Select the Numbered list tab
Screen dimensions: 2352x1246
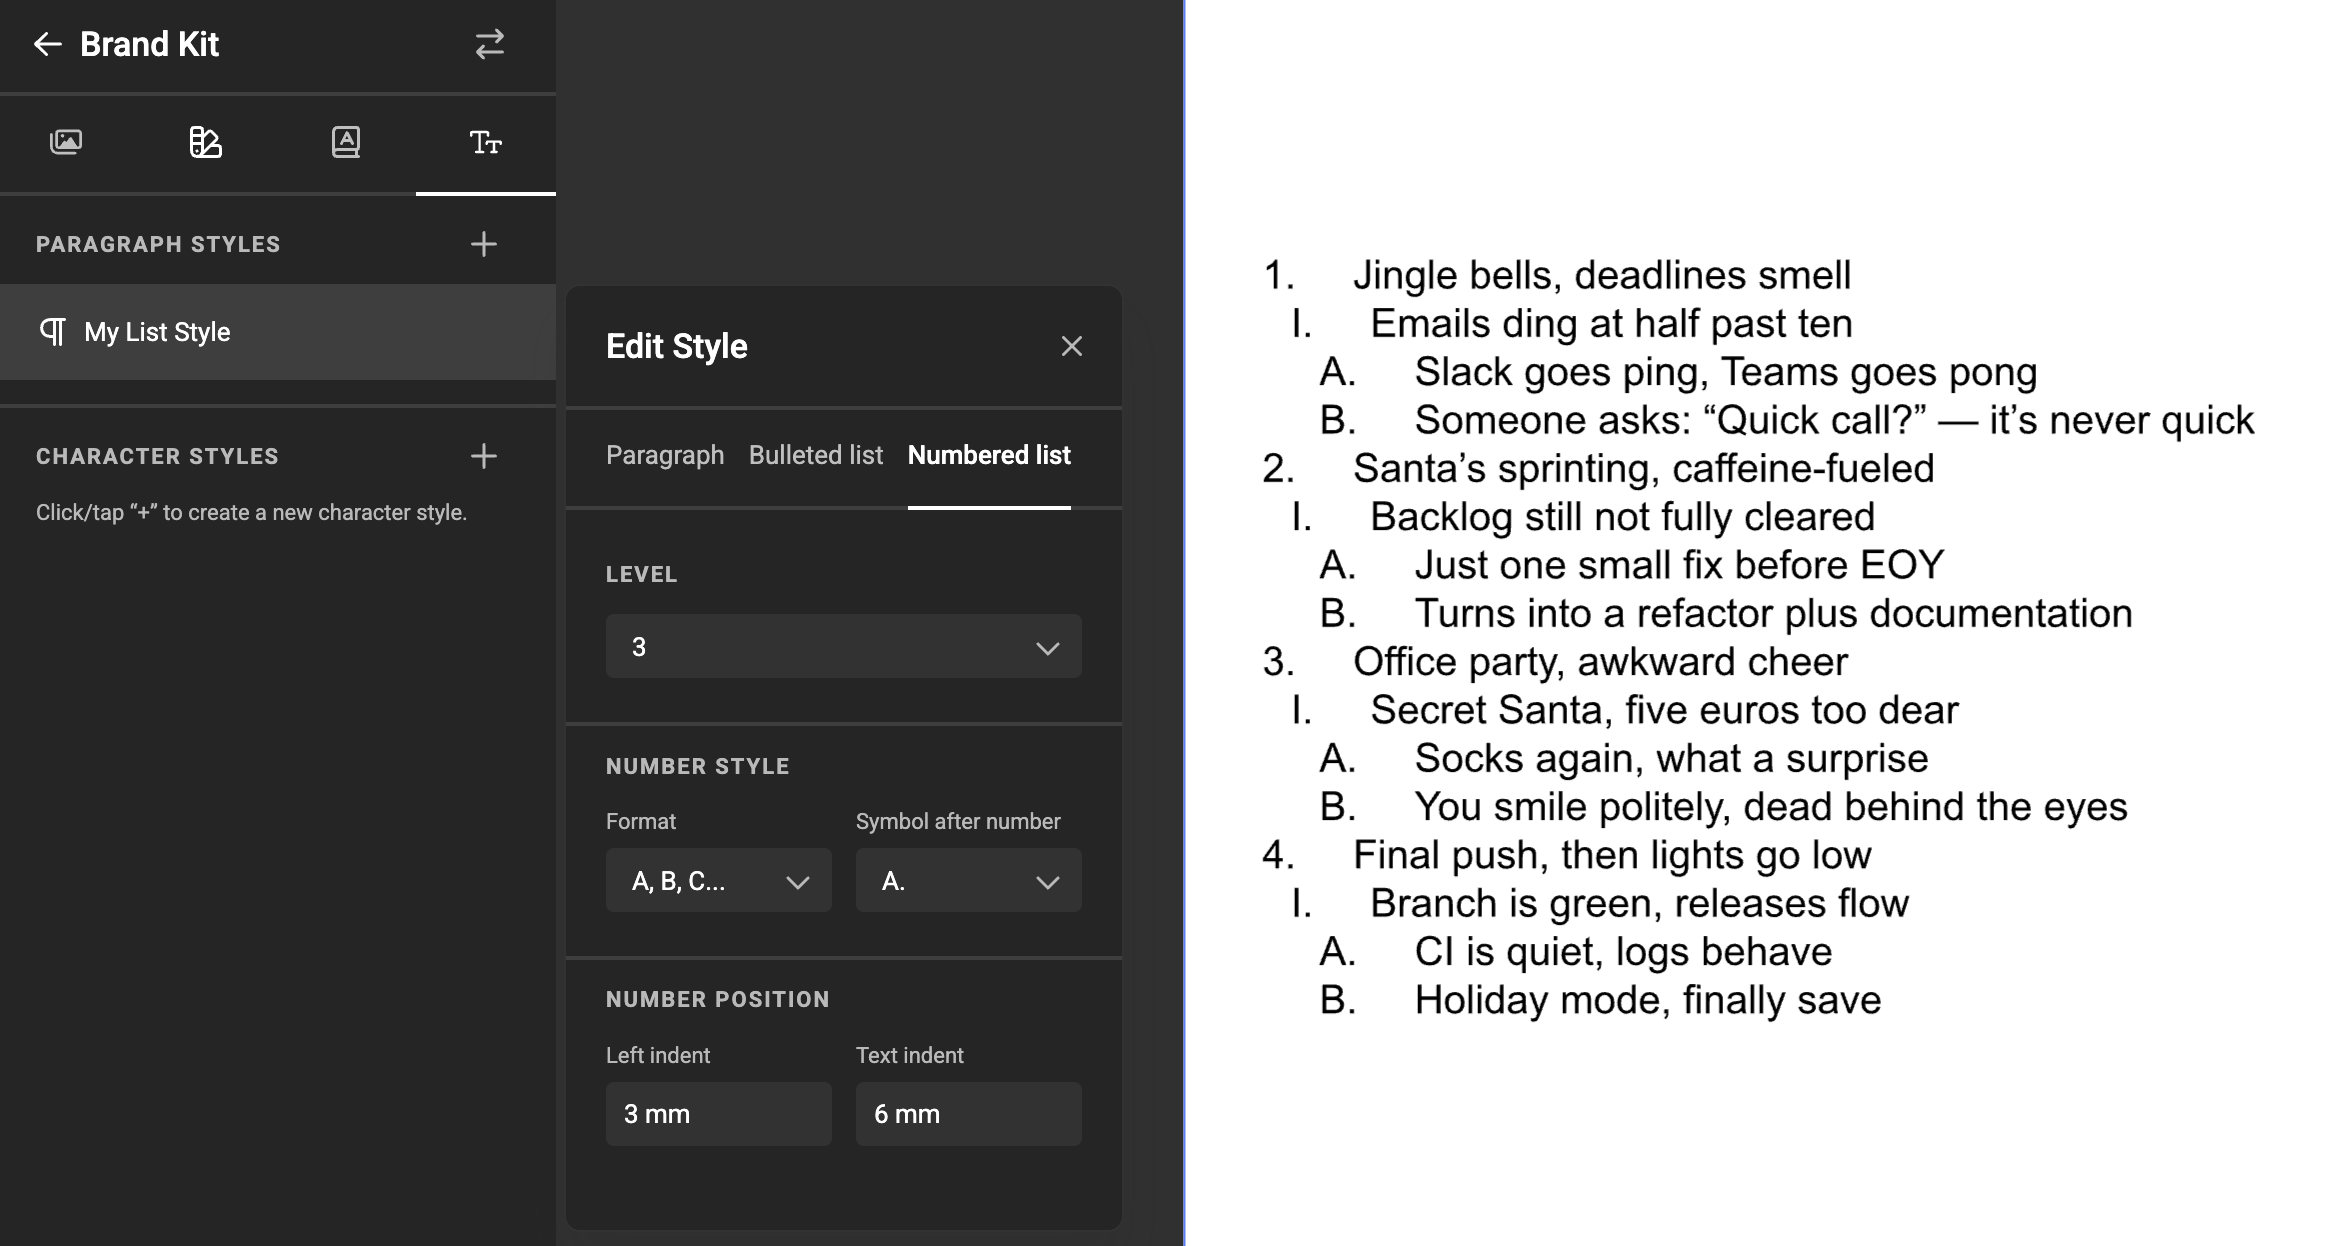pyautogui.click(x=988, y=455)
